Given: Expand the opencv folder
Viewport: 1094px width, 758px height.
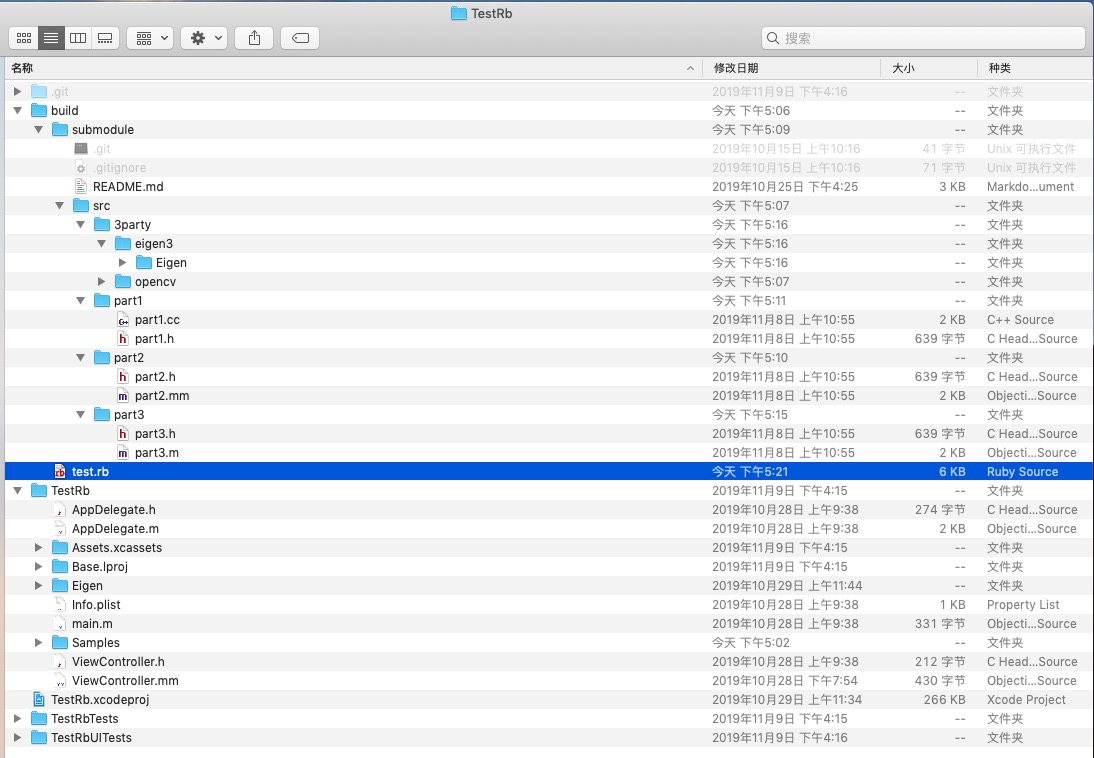Looking at the screenshot, I should 101,281.
